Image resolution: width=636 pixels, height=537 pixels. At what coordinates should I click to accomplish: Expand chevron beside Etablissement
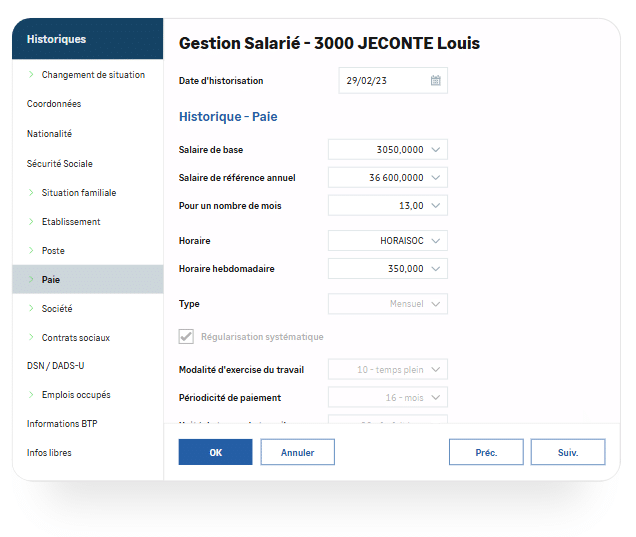click(x=31, y=221)
